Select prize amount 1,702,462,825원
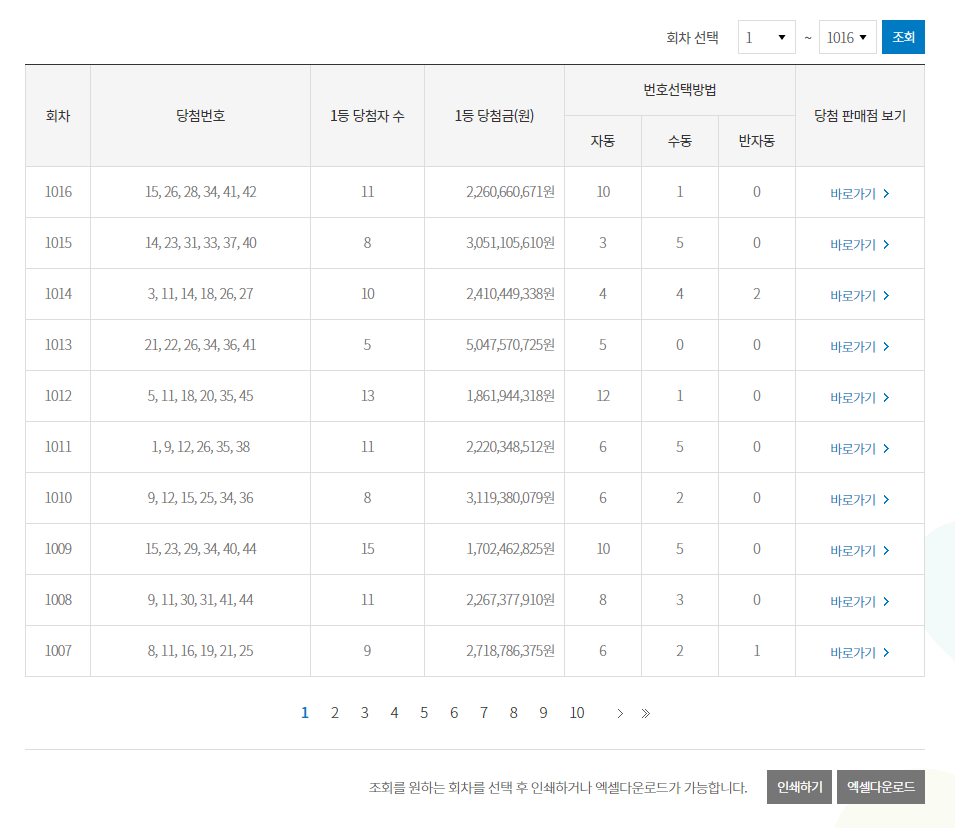The width and height of the screenshot is (955, 828). pos(510,549)
